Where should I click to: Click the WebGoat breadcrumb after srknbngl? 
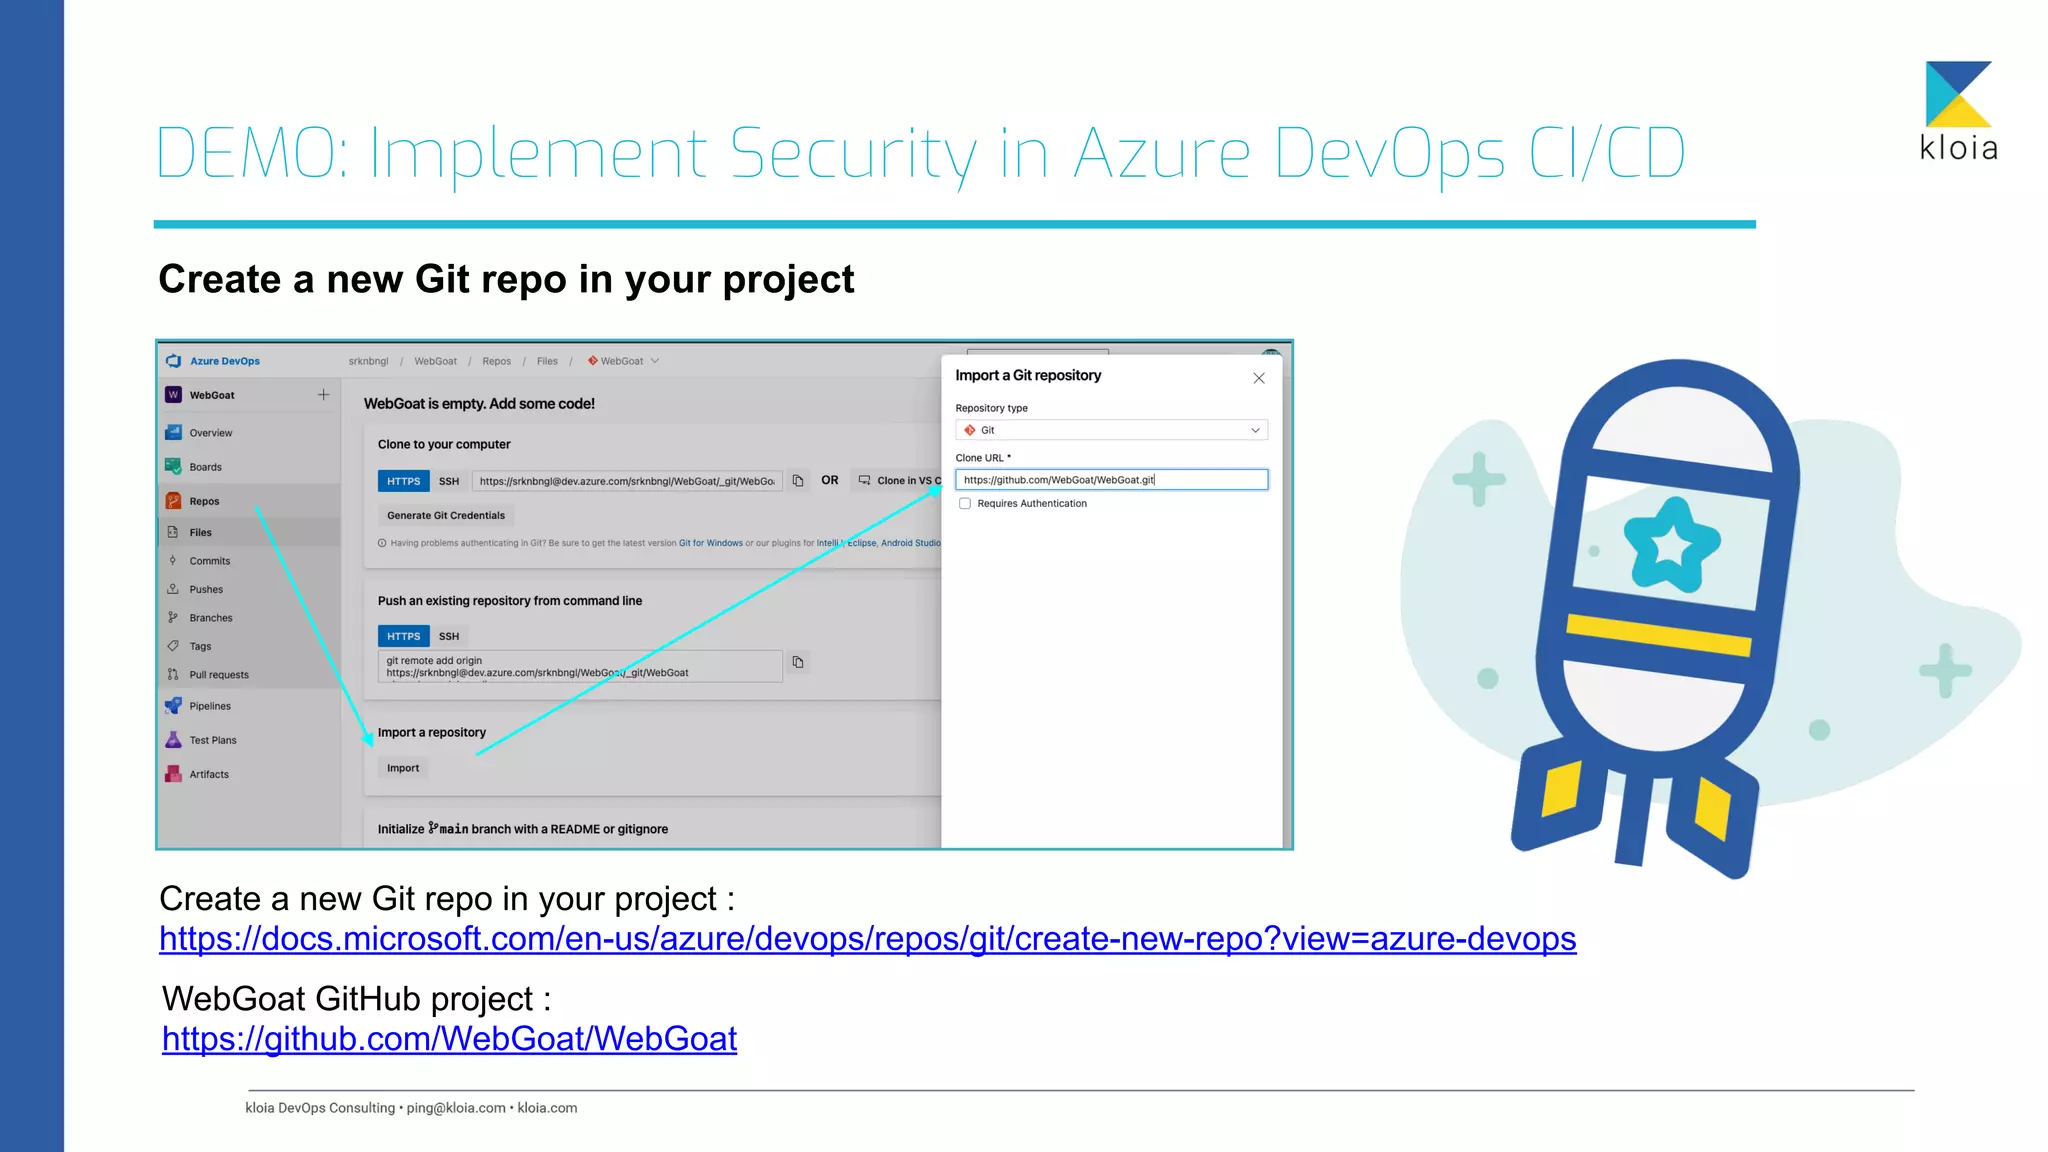[435, 361]
